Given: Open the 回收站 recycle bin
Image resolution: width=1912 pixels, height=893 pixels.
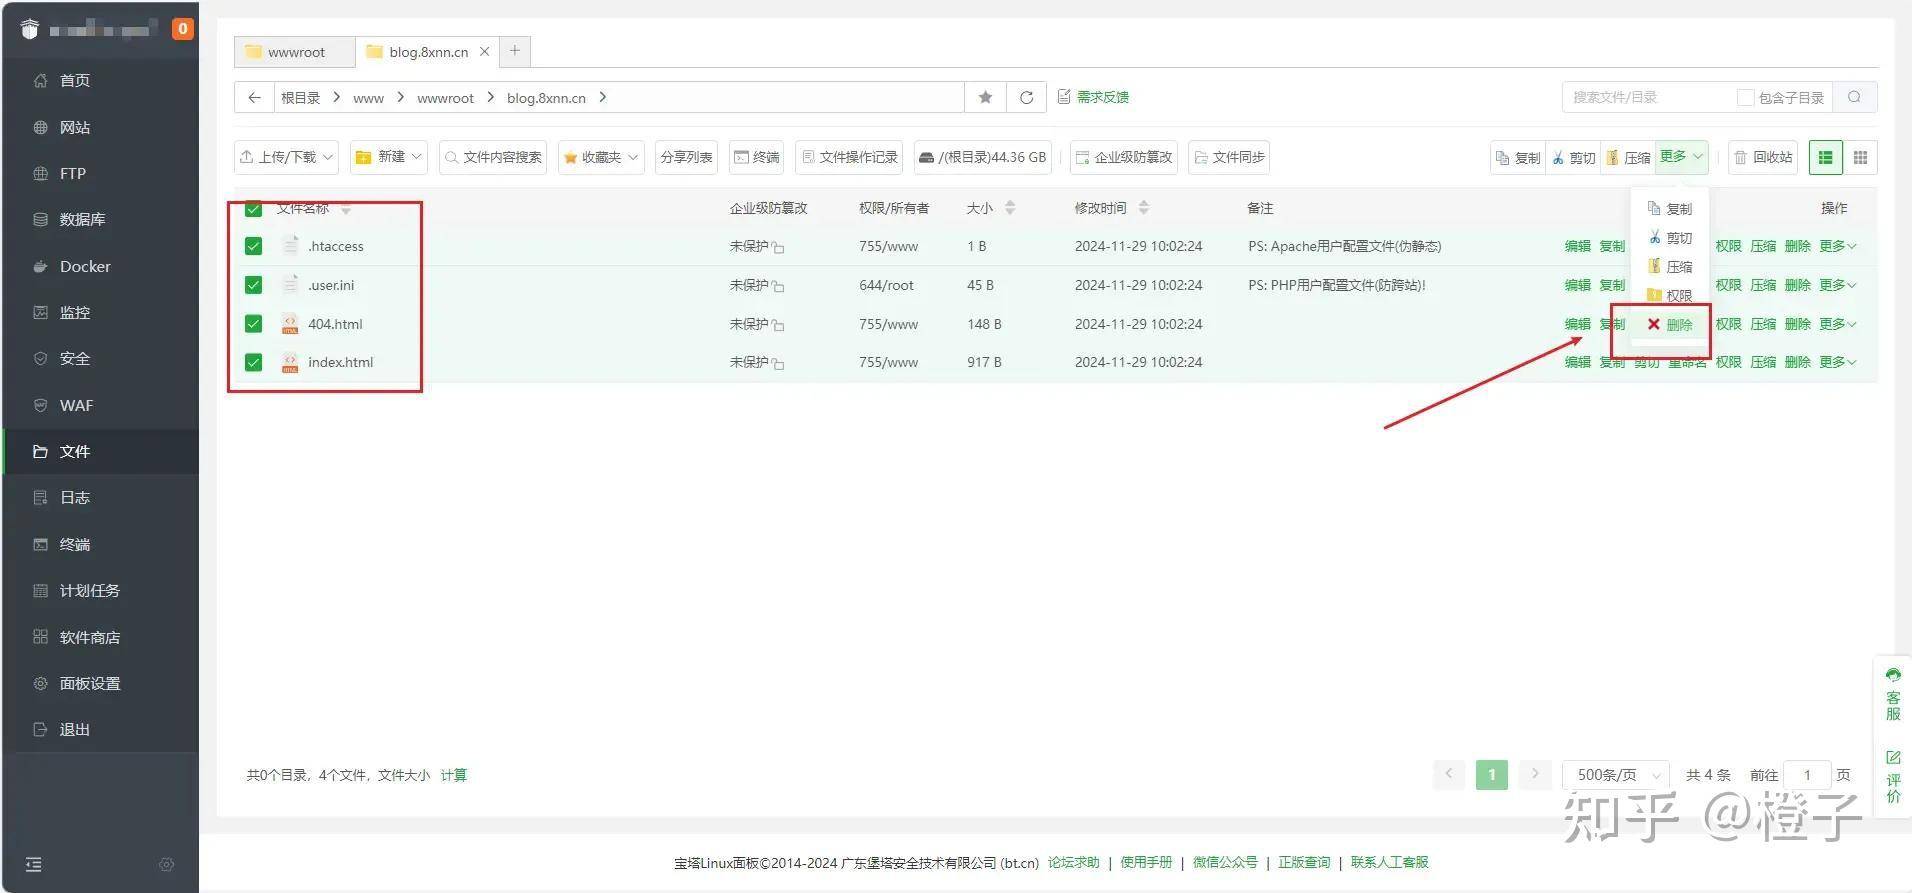Looking at the screenshot, I should tap(1763, 157).
